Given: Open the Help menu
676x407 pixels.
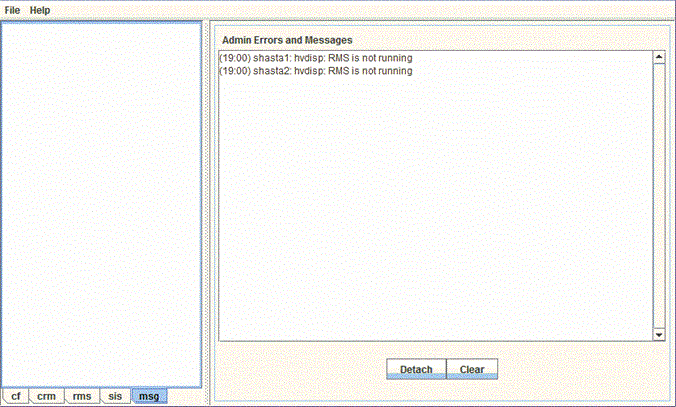Looking at the screenshot, I should pyautogui.click(x=40, y=9).
